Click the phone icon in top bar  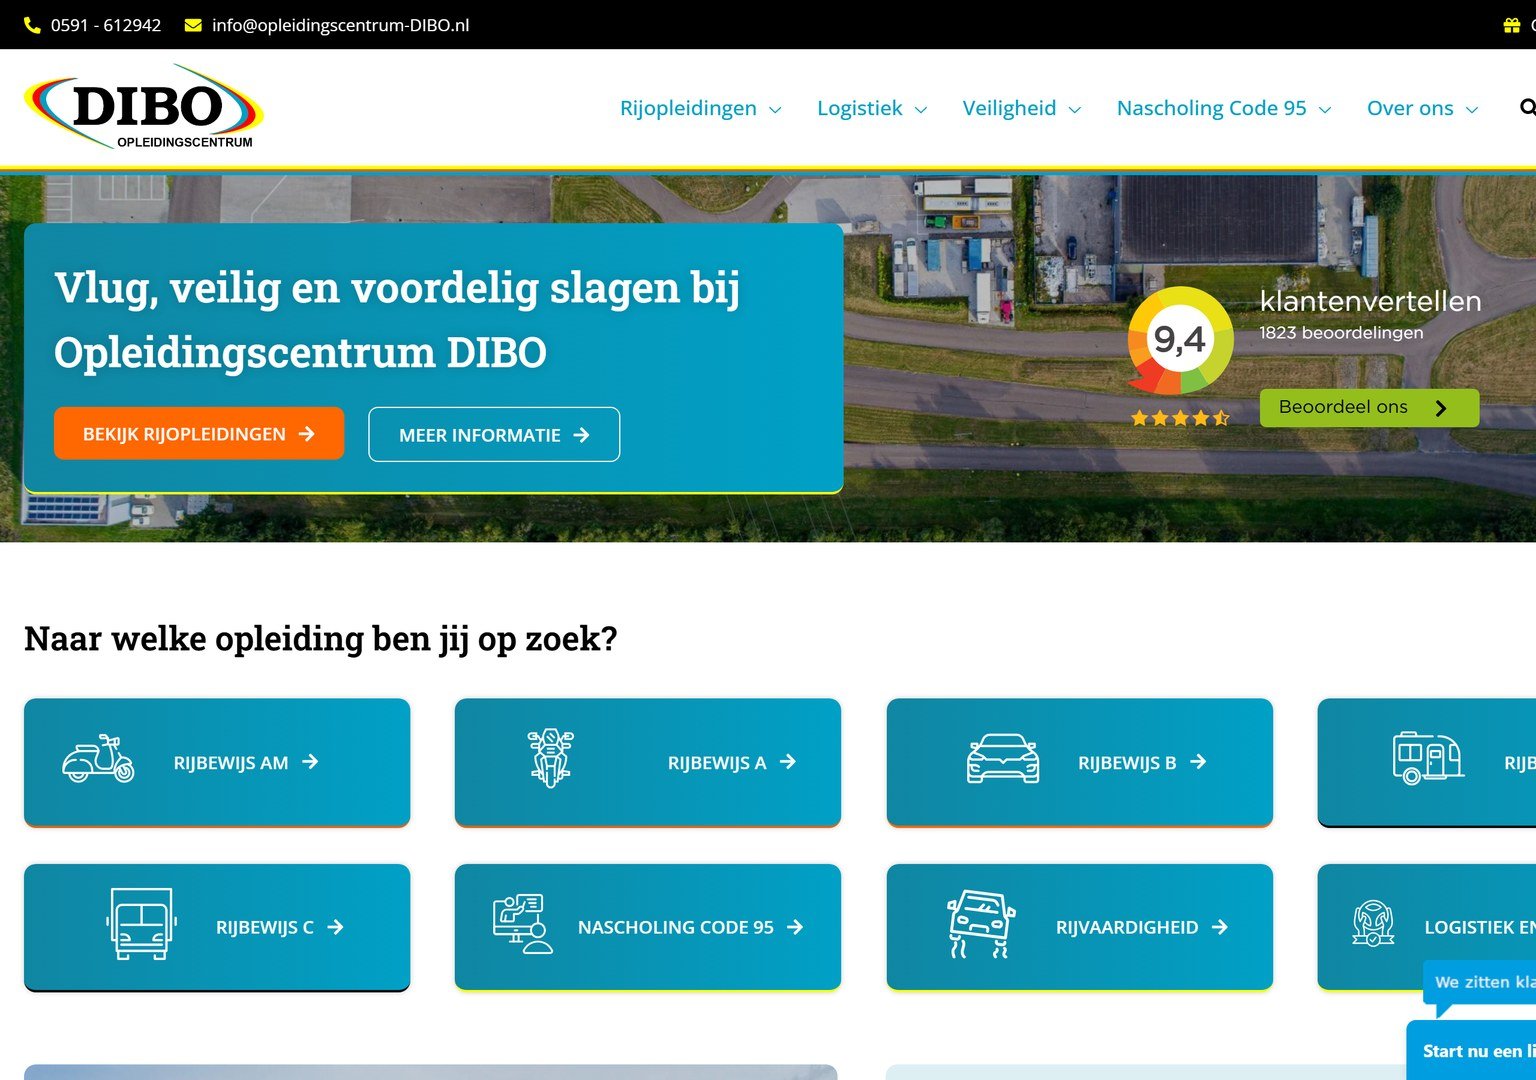coord(32,25)
